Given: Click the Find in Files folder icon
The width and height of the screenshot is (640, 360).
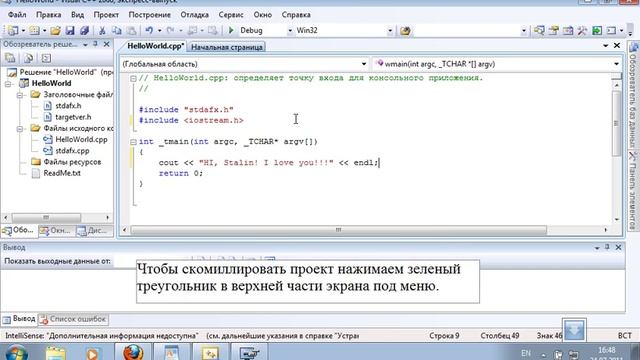Looking at the screenshot, I should click(x=405, y=31).
